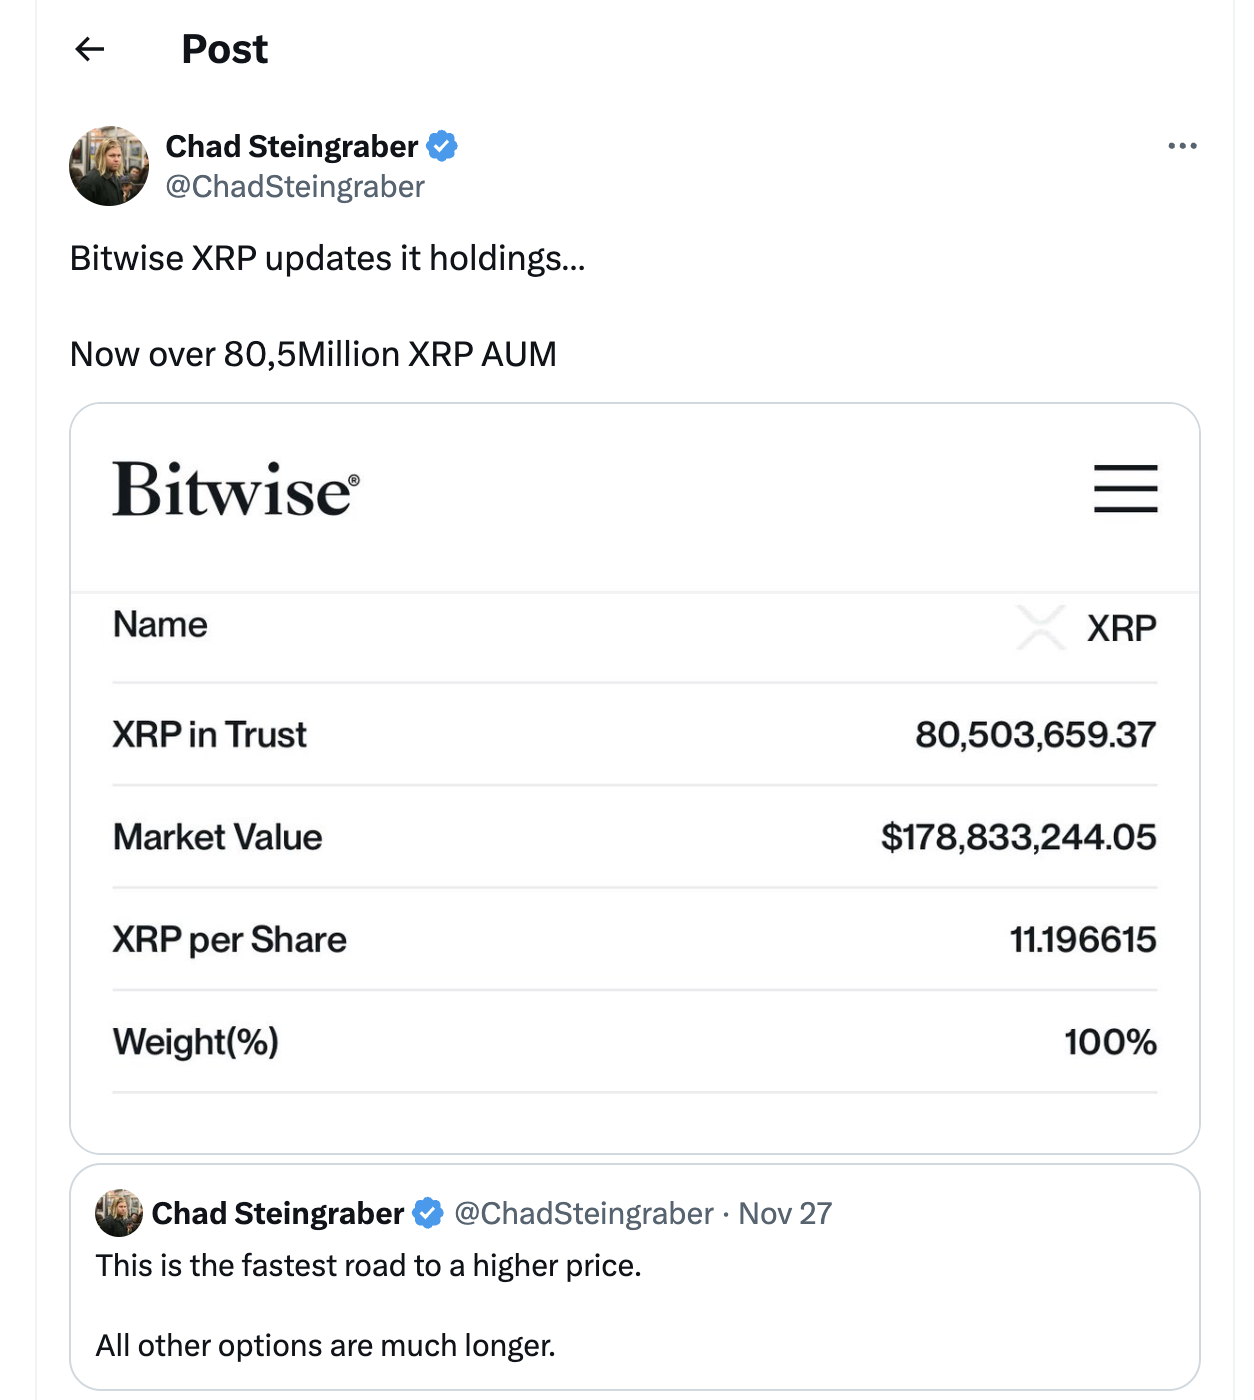Click the display name Chad Steingraber

[x=292, y=146]
